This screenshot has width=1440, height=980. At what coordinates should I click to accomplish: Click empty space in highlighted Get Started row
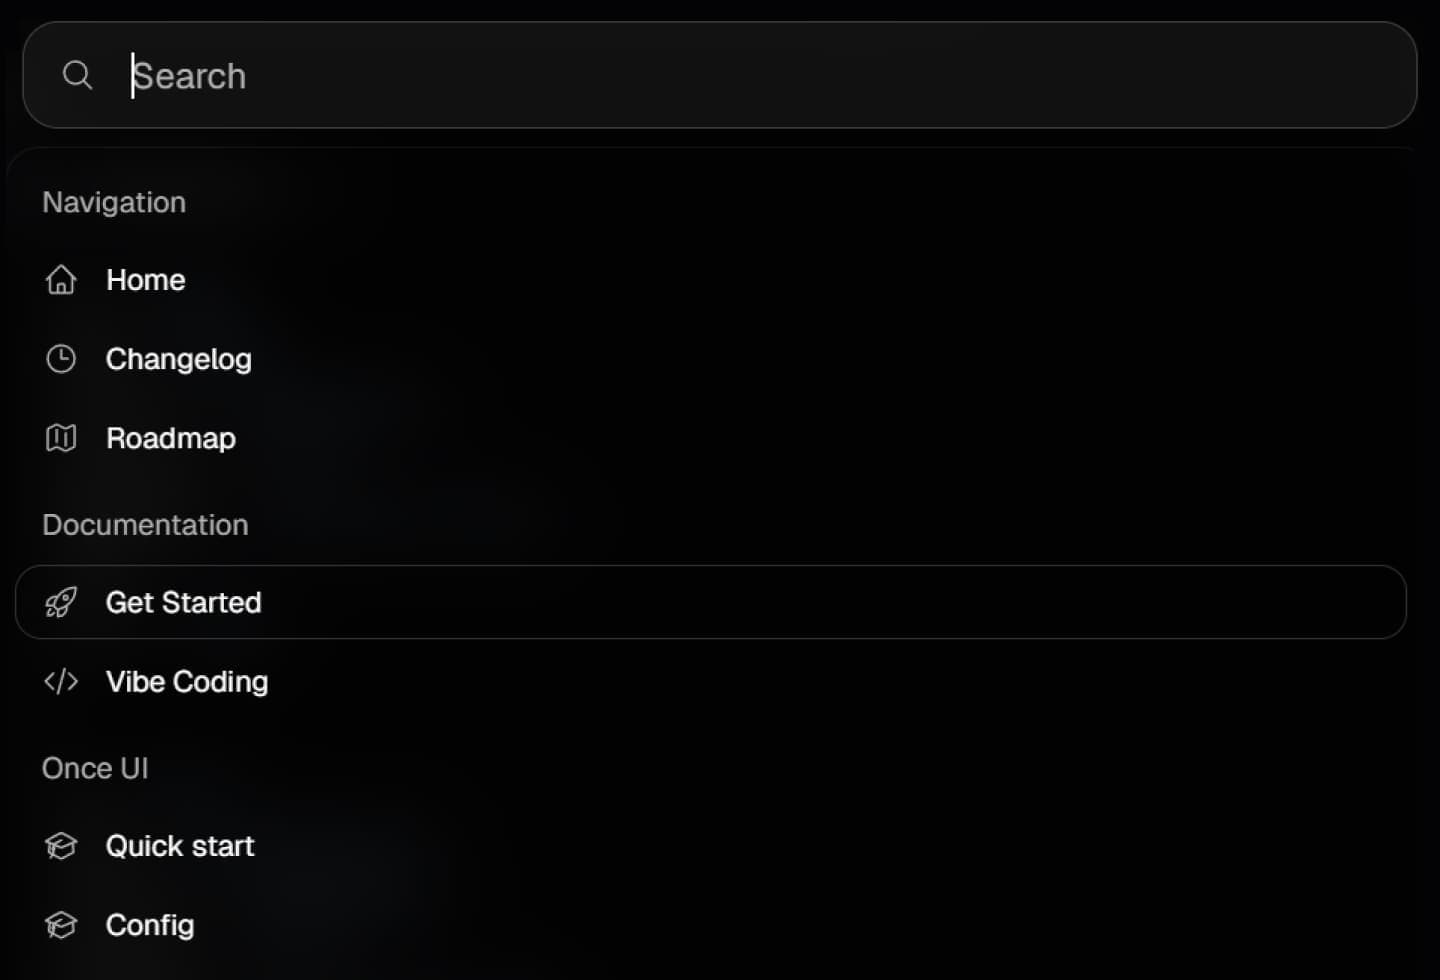click(x=830, y=602)
